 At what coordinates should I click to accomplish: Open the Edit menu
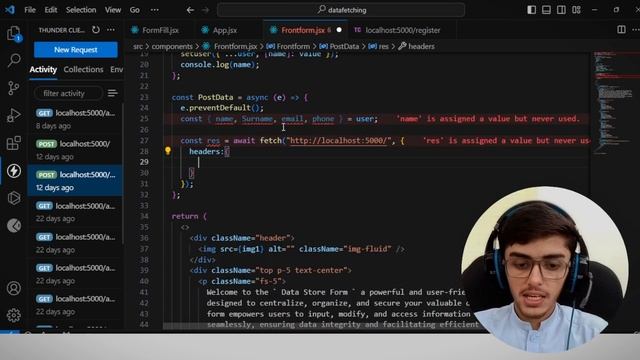51,10
